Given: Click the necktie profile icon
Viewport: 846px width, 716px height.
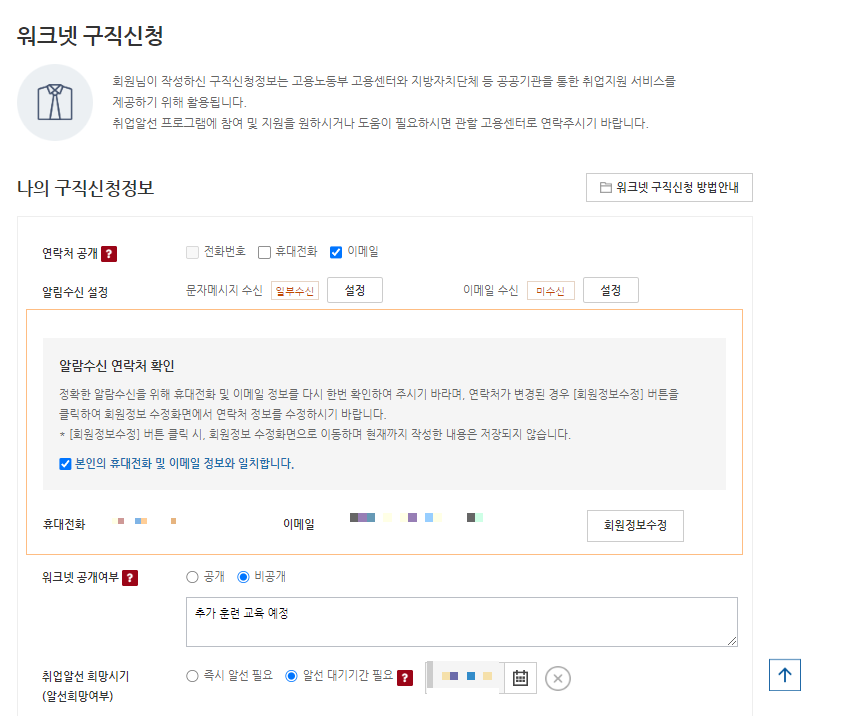Looking at the screenshot, I should (54, 103).
